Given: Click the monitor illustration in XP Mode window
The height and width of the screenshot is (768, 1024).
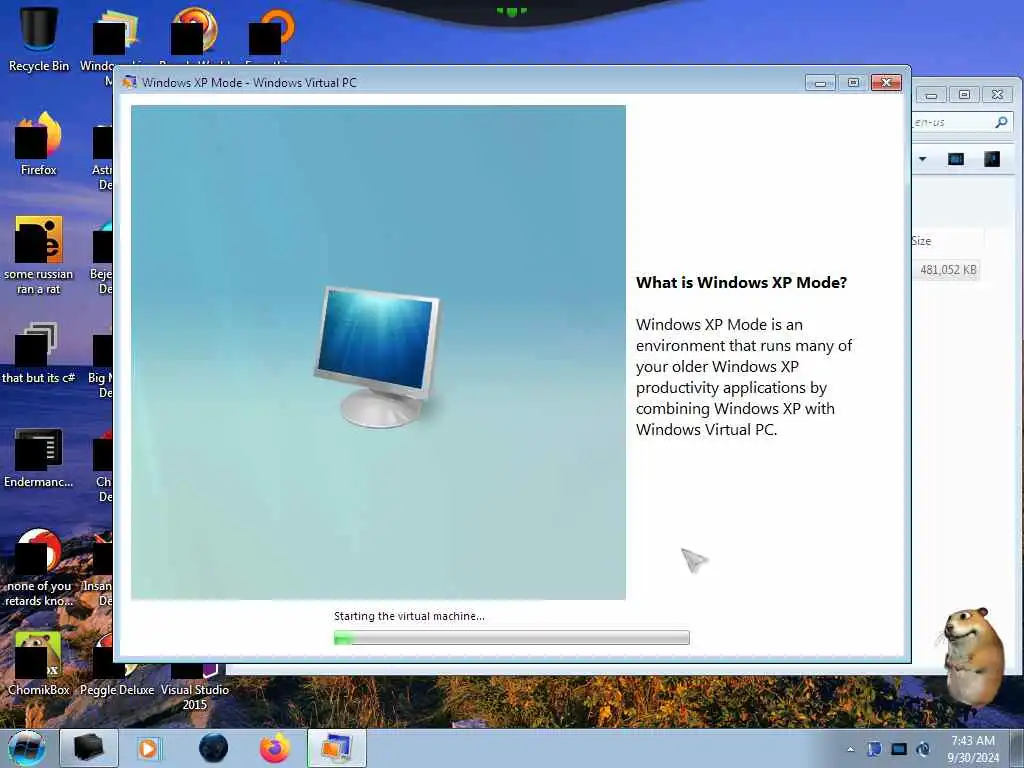Looking at the screenshot, I should (377, 357).
